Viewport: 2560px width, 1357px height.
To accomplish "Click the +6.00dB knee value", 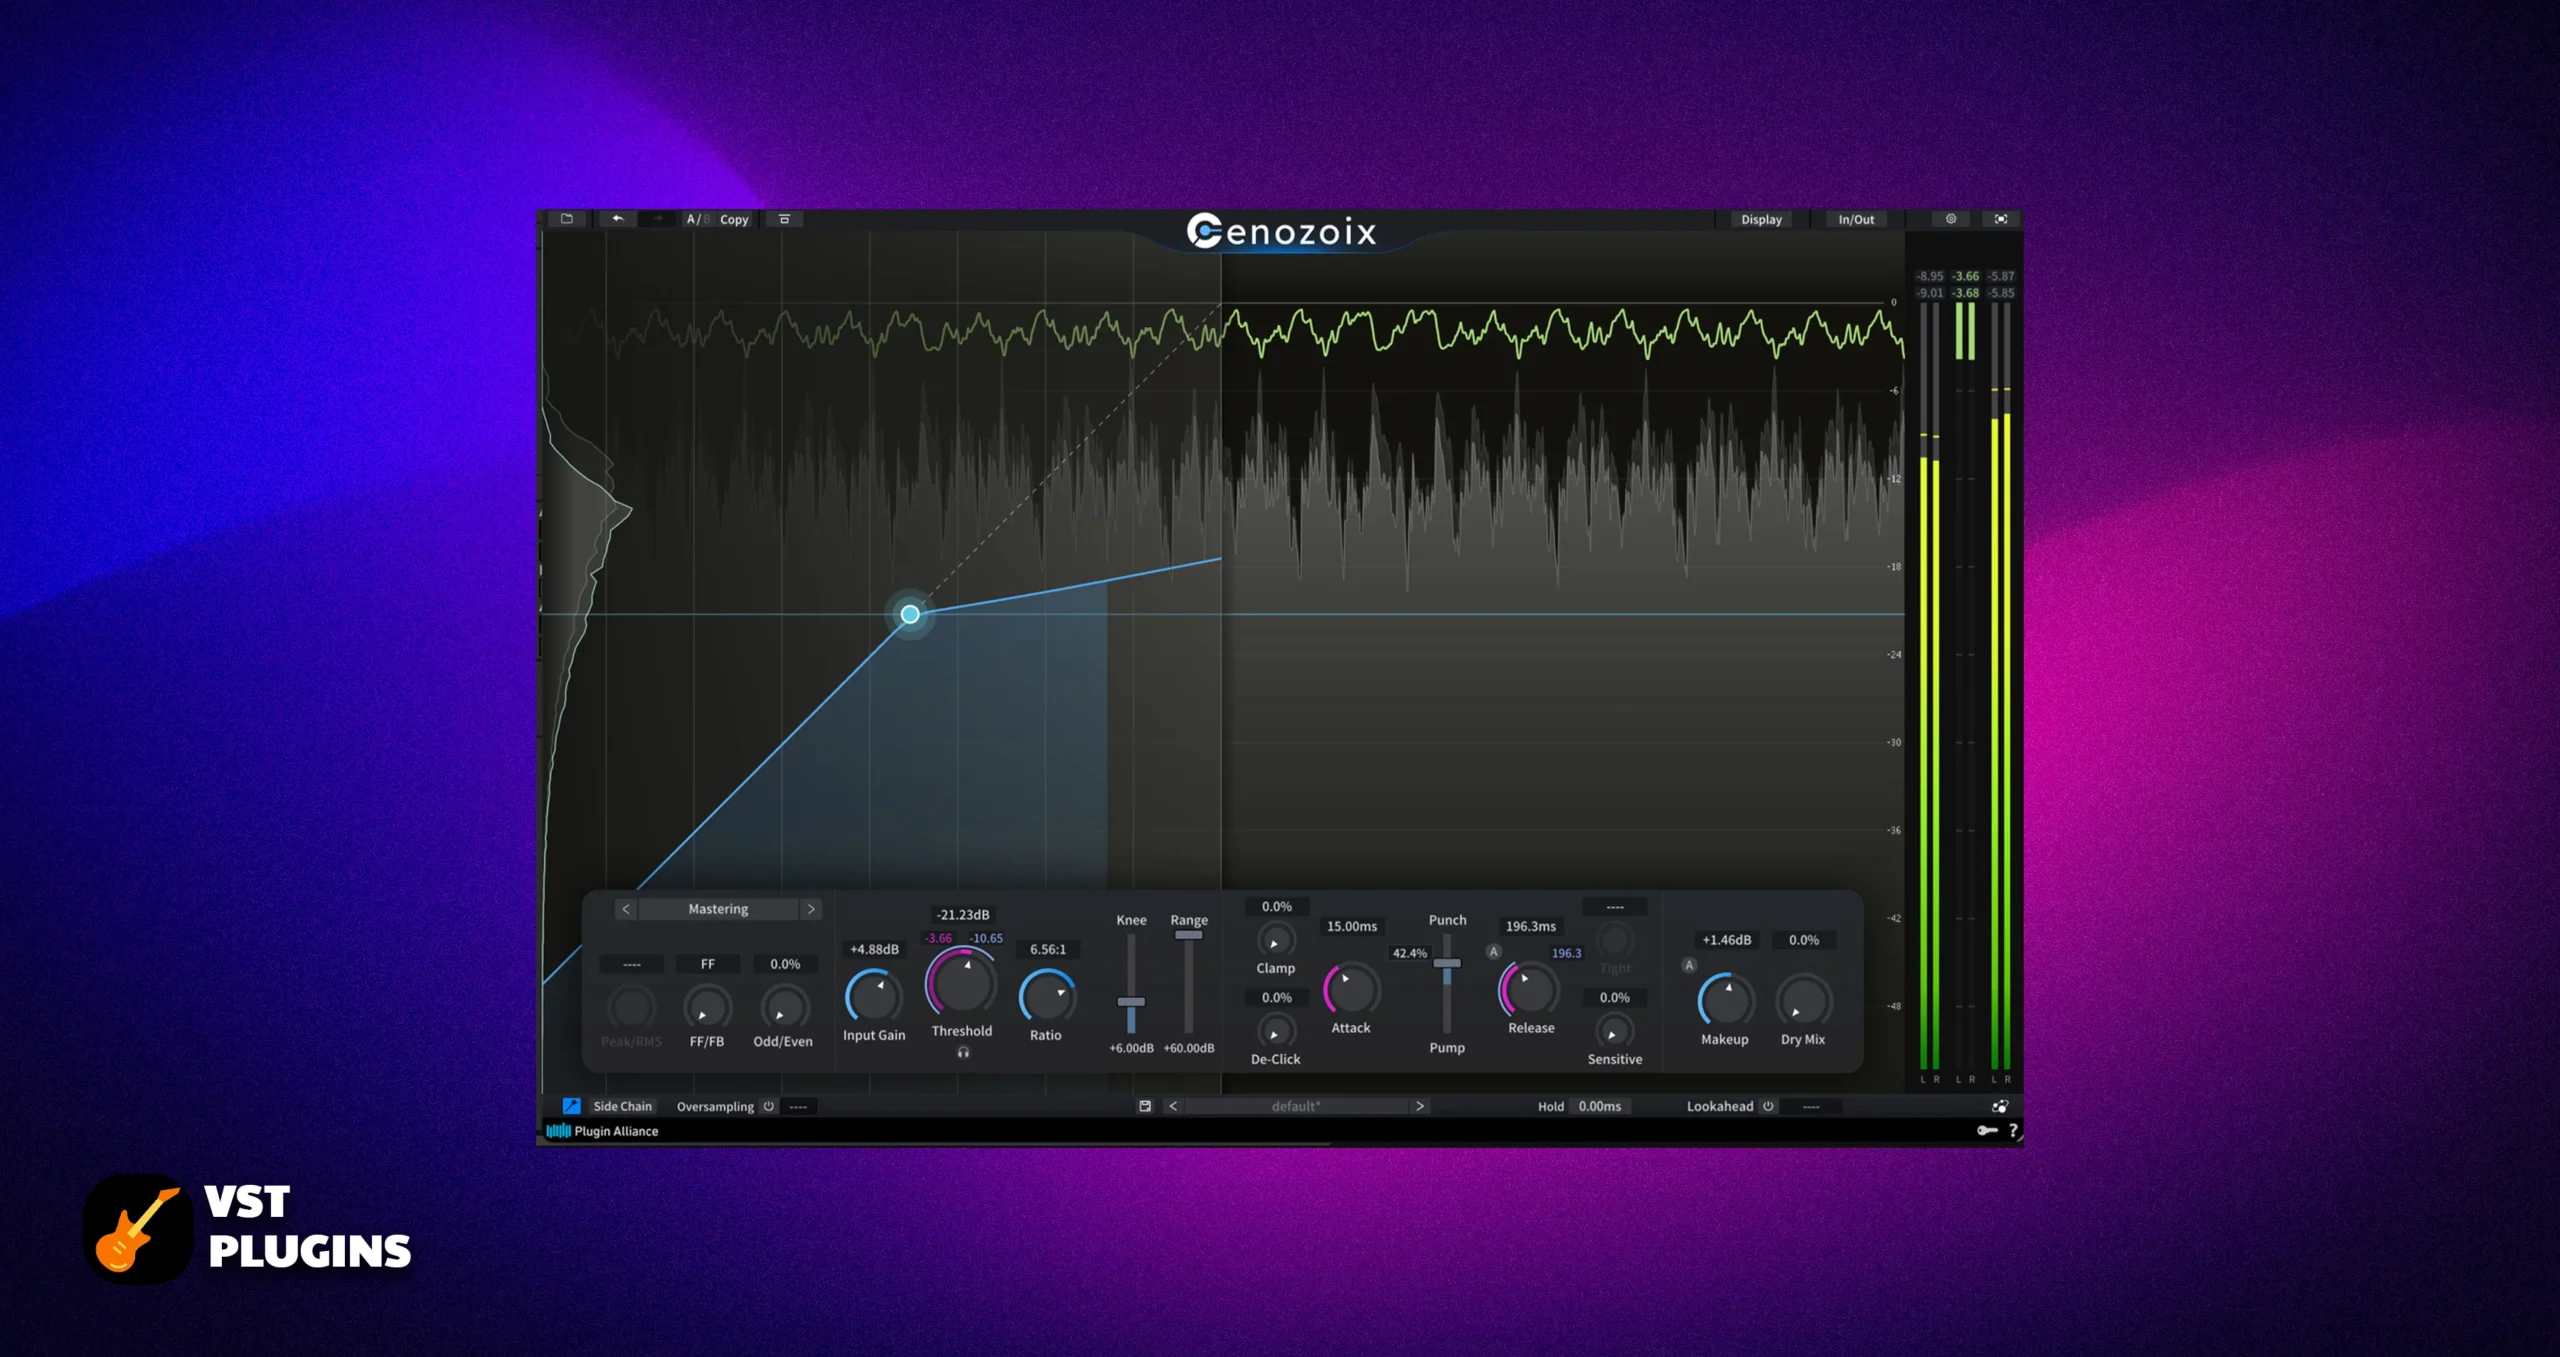I will point(1131,1048).
